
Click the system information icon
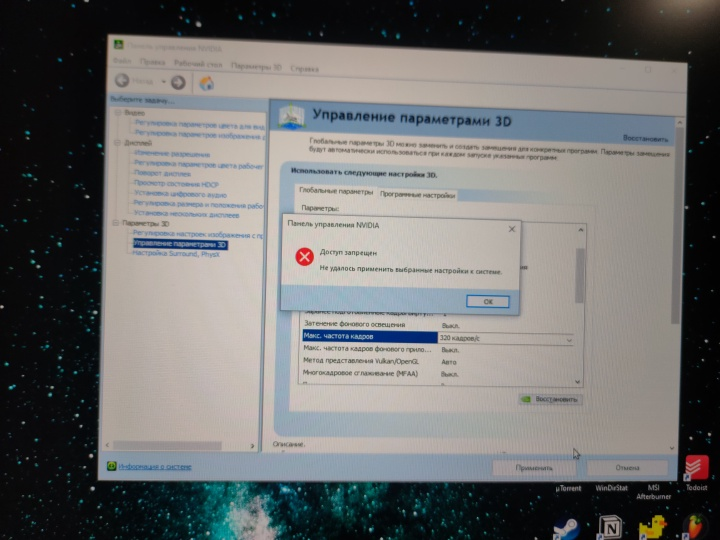pos(111,466)
